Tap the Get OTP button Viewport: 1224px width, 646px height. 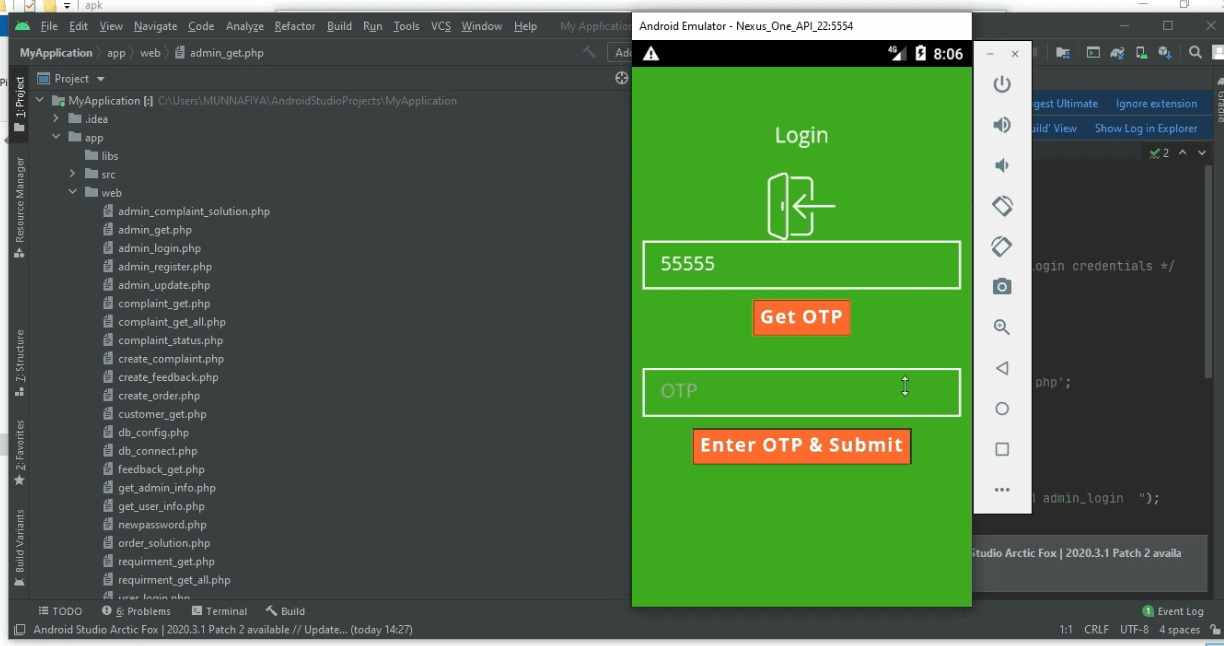(x=801, y=317)
